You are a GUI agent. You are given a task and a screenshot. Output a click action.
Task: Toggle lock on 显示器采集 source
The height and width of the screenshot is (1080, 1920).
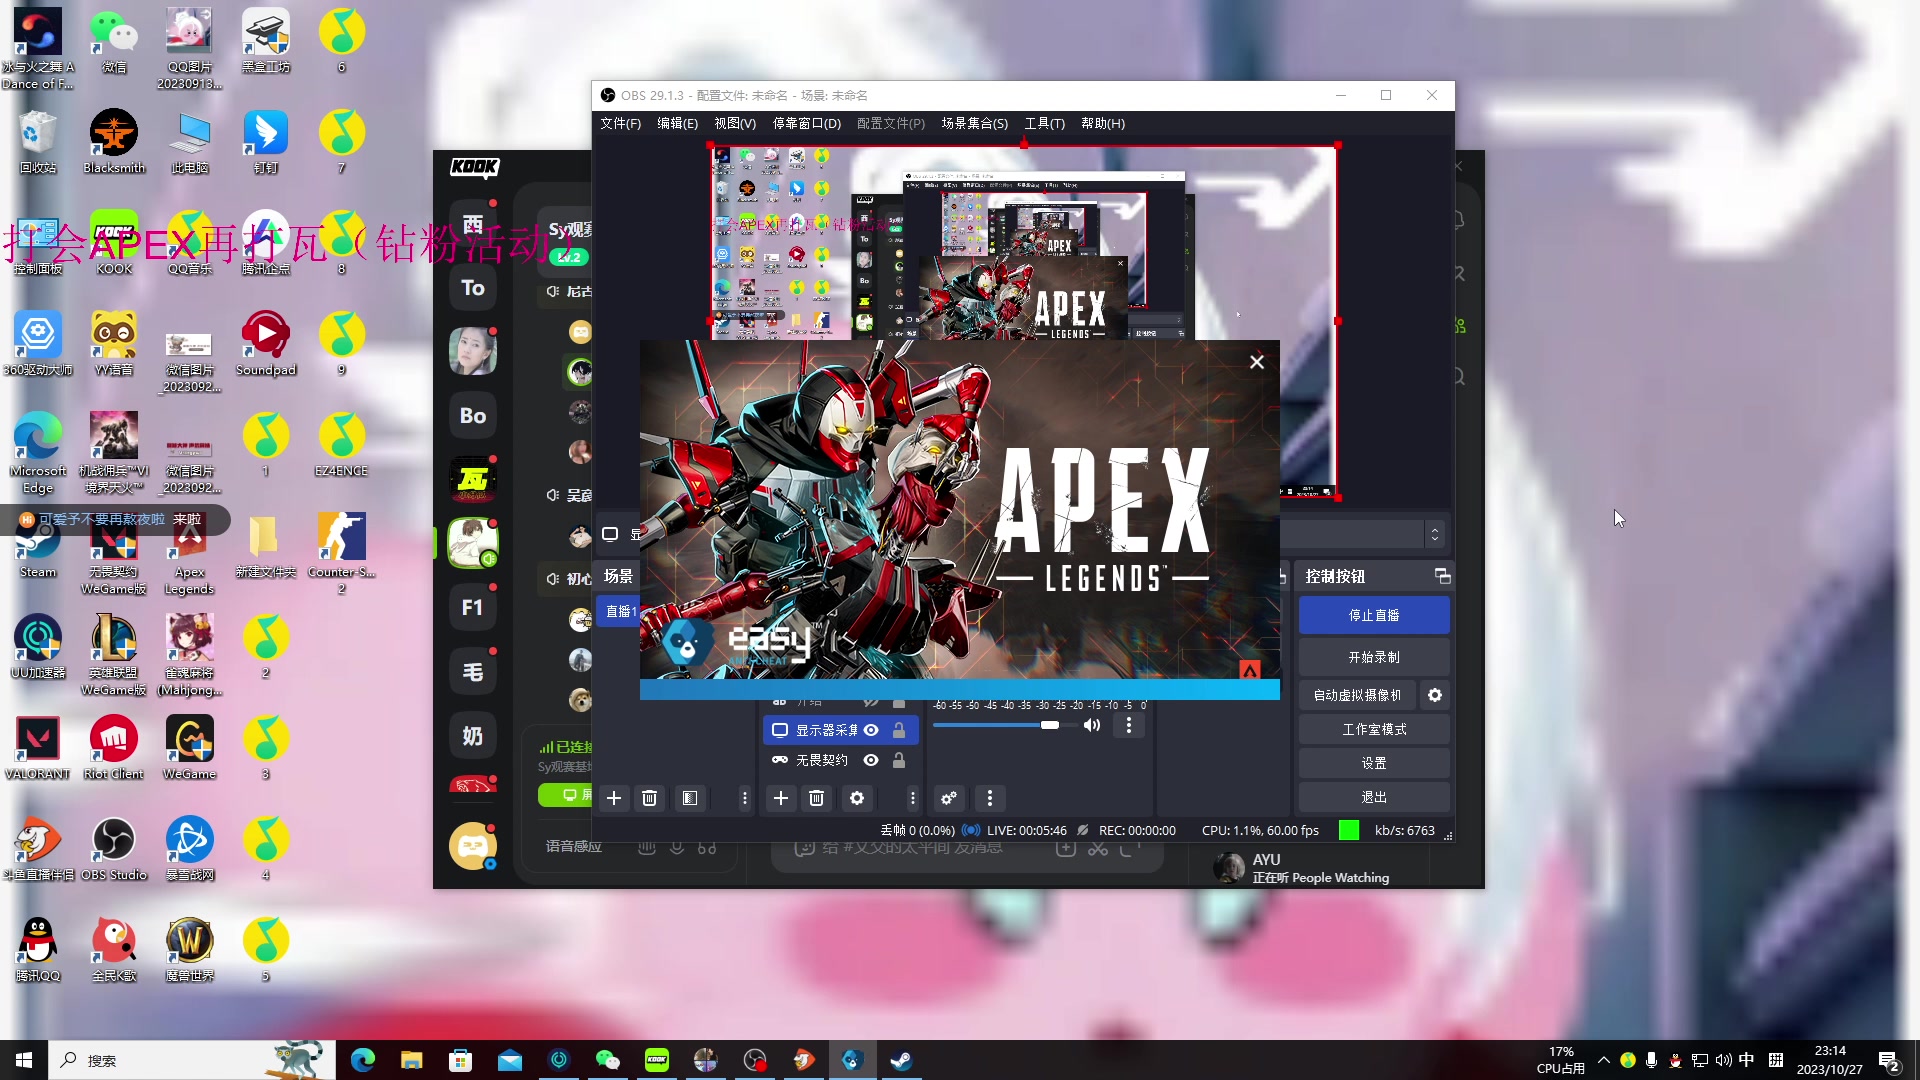[x=899, y=730]
